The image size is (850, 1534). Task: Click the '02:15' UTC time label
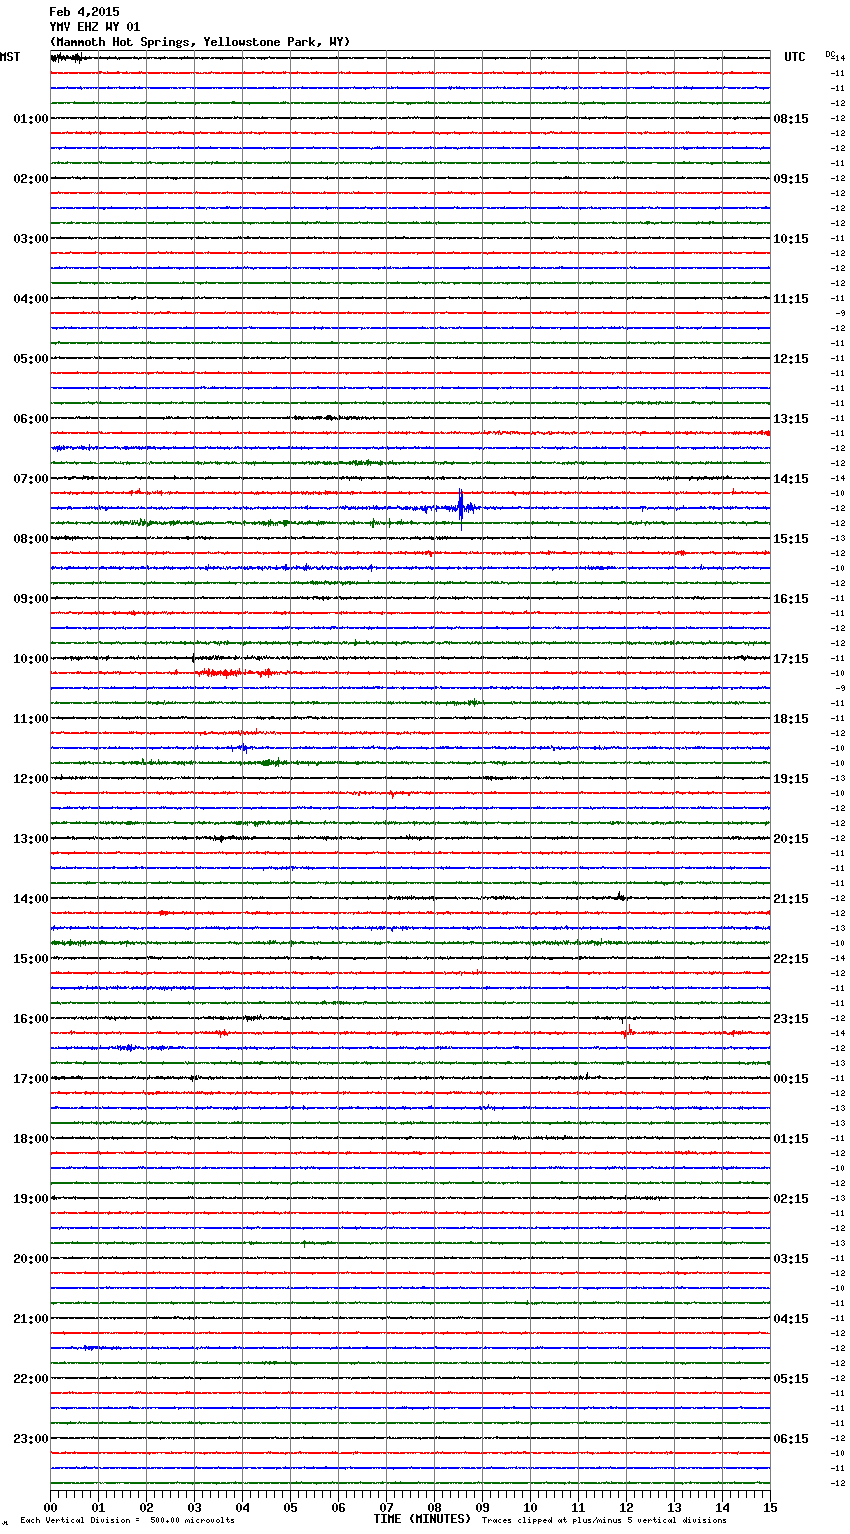[x=791, y=1199]
